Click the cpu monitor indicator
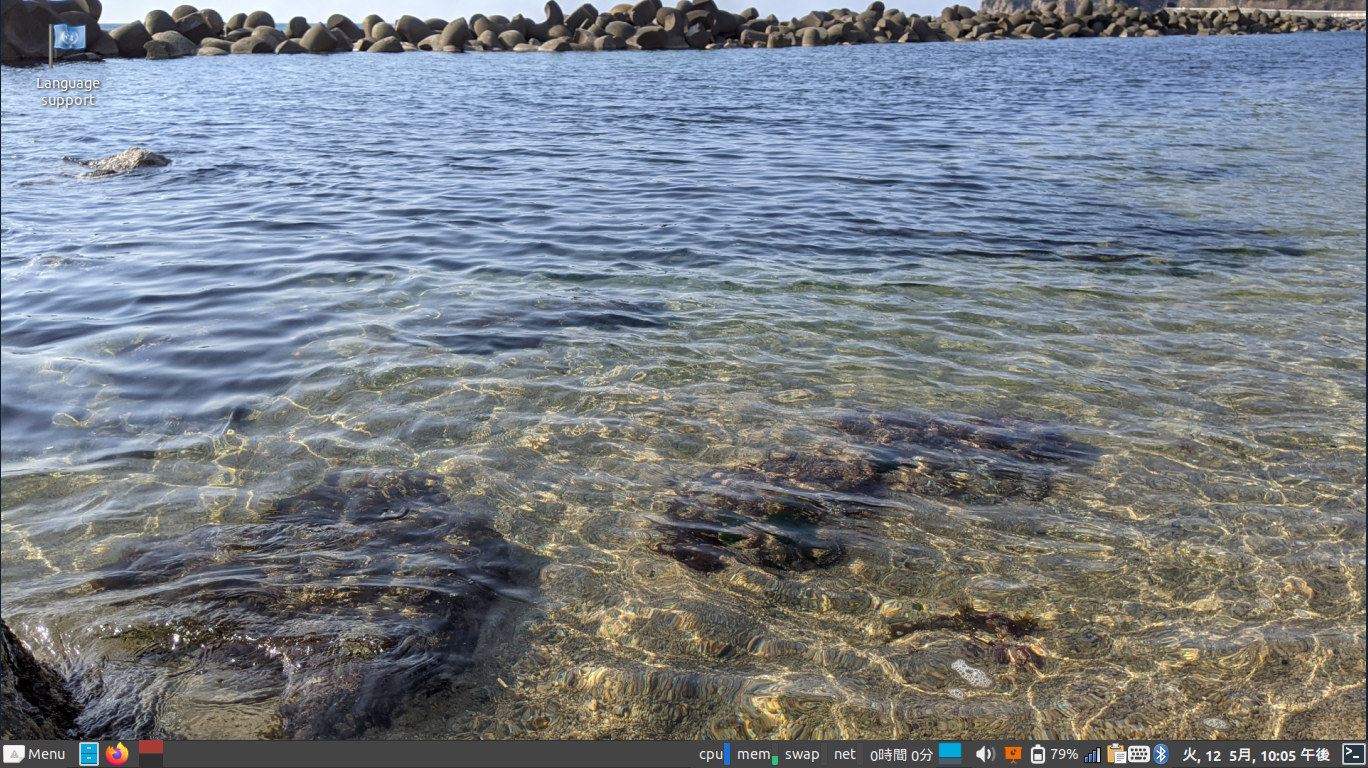 coord(714,754)
